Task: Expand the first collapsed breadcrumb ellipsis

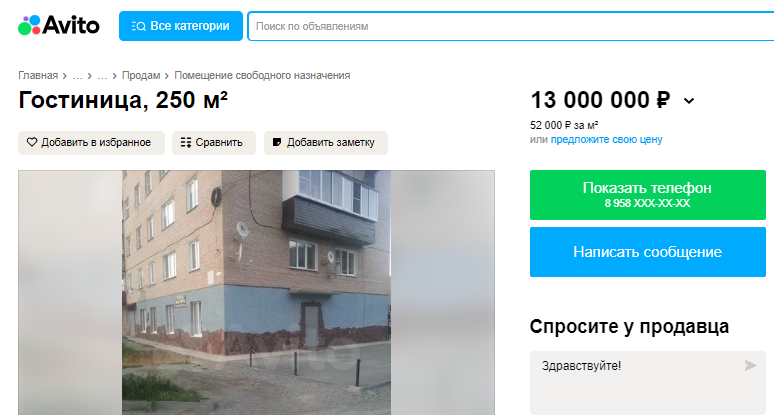Action: (x=77, y=75)
